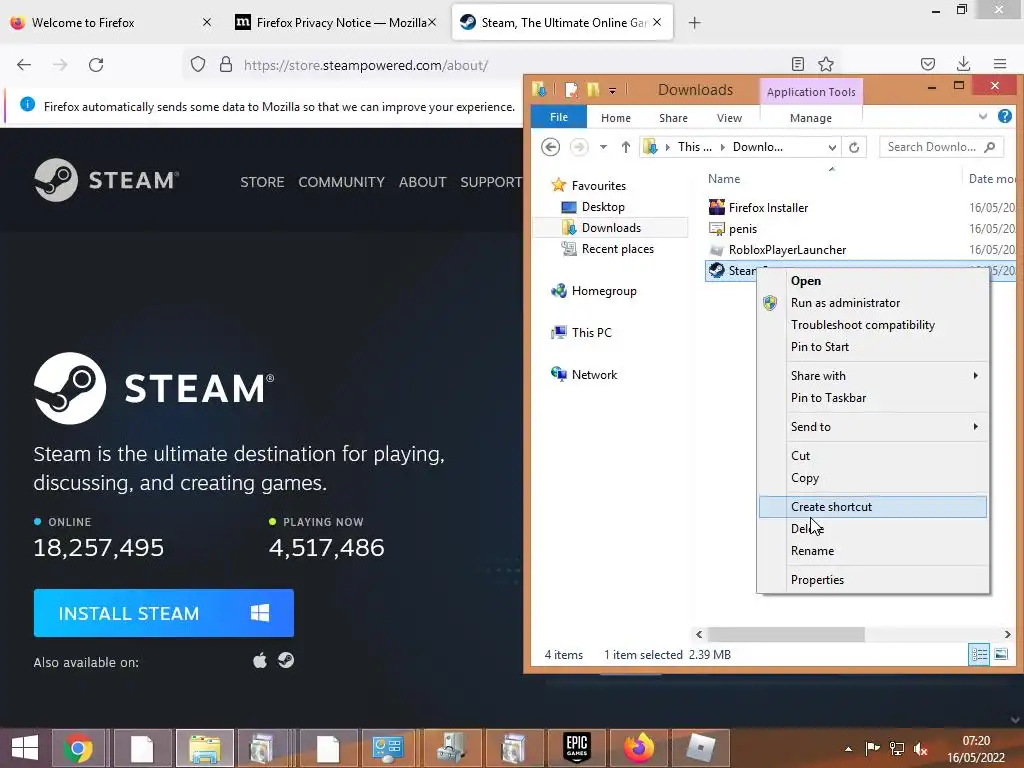Click Windows Start button
Image resolution: width=1024 pixels, height=768 pixels.
(x=24, y=748)
